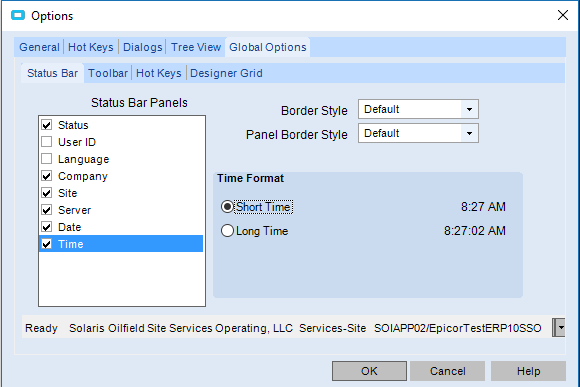The width and height of the screenshot is (580, 387).
Task: Select the Language row label in the list
Action: pos(84,159)
